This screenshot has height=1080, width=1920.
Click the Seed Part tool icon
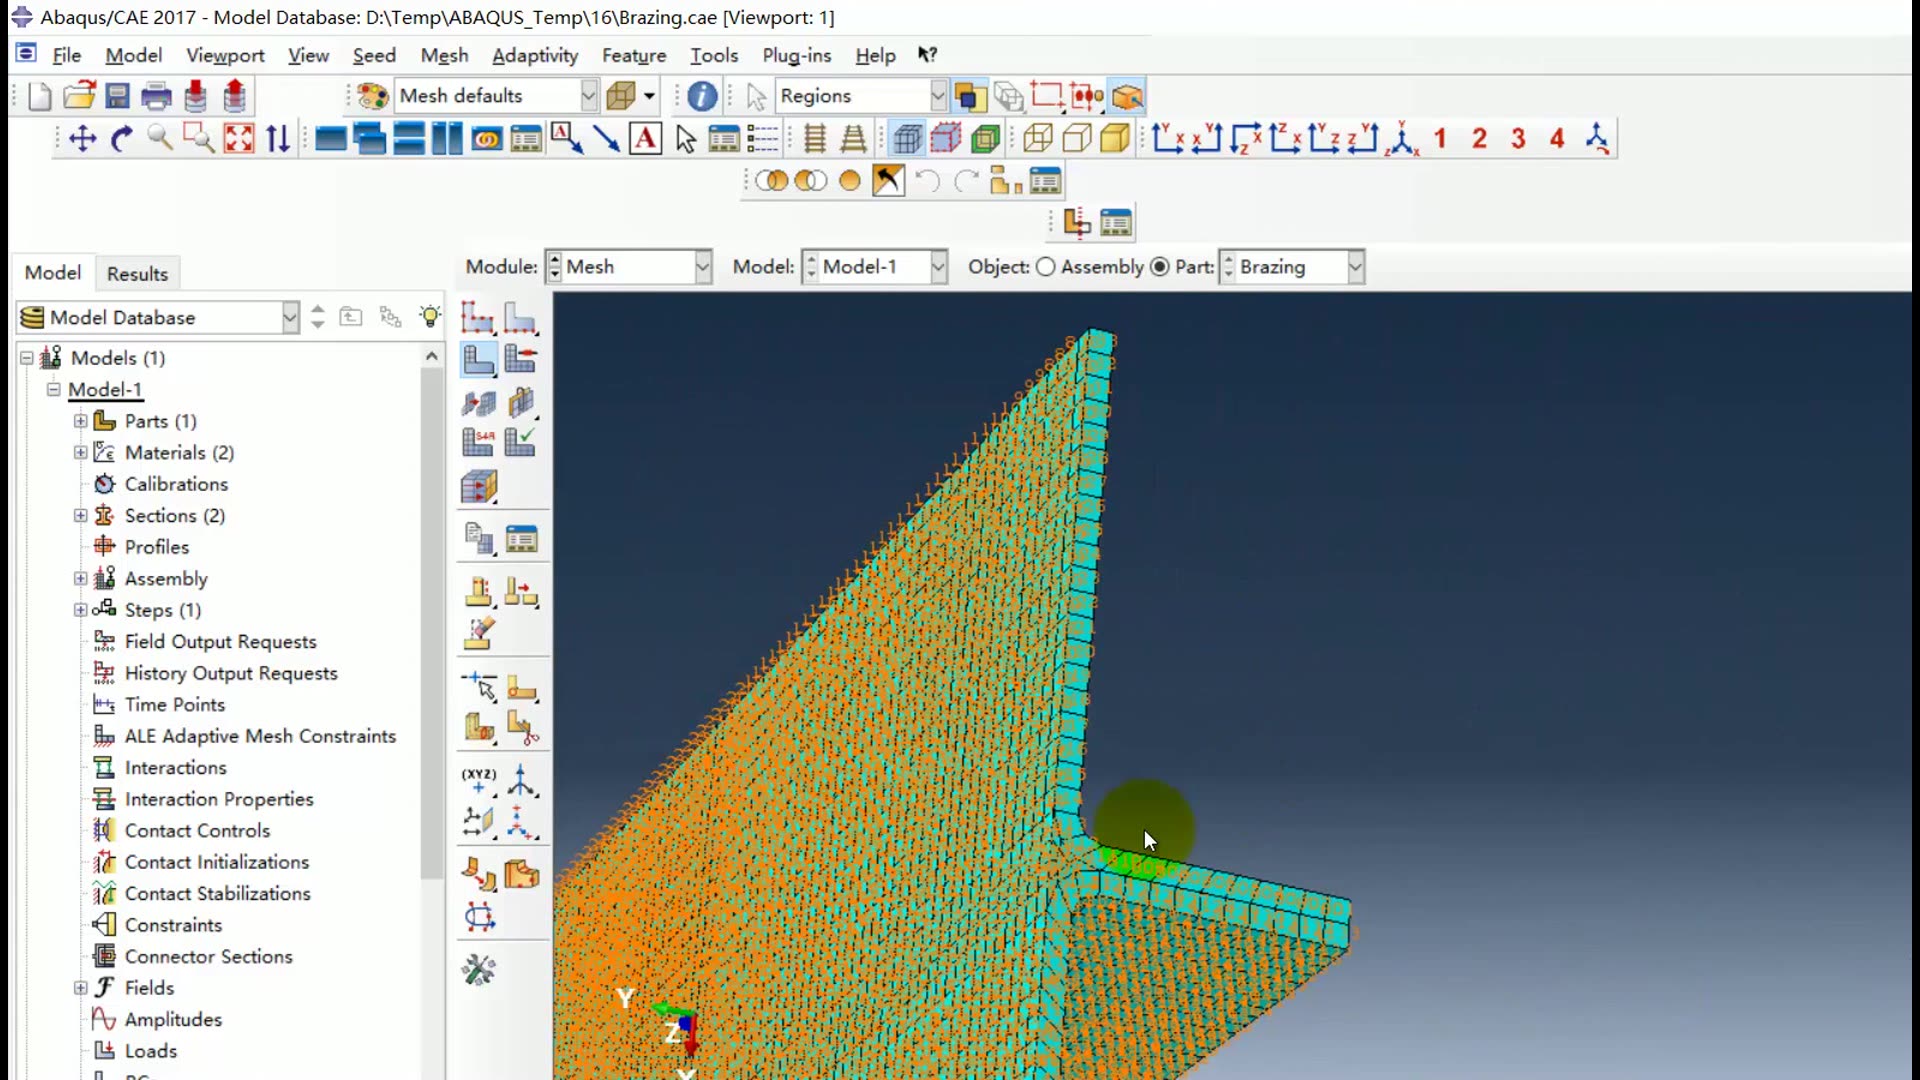(477, 318)
